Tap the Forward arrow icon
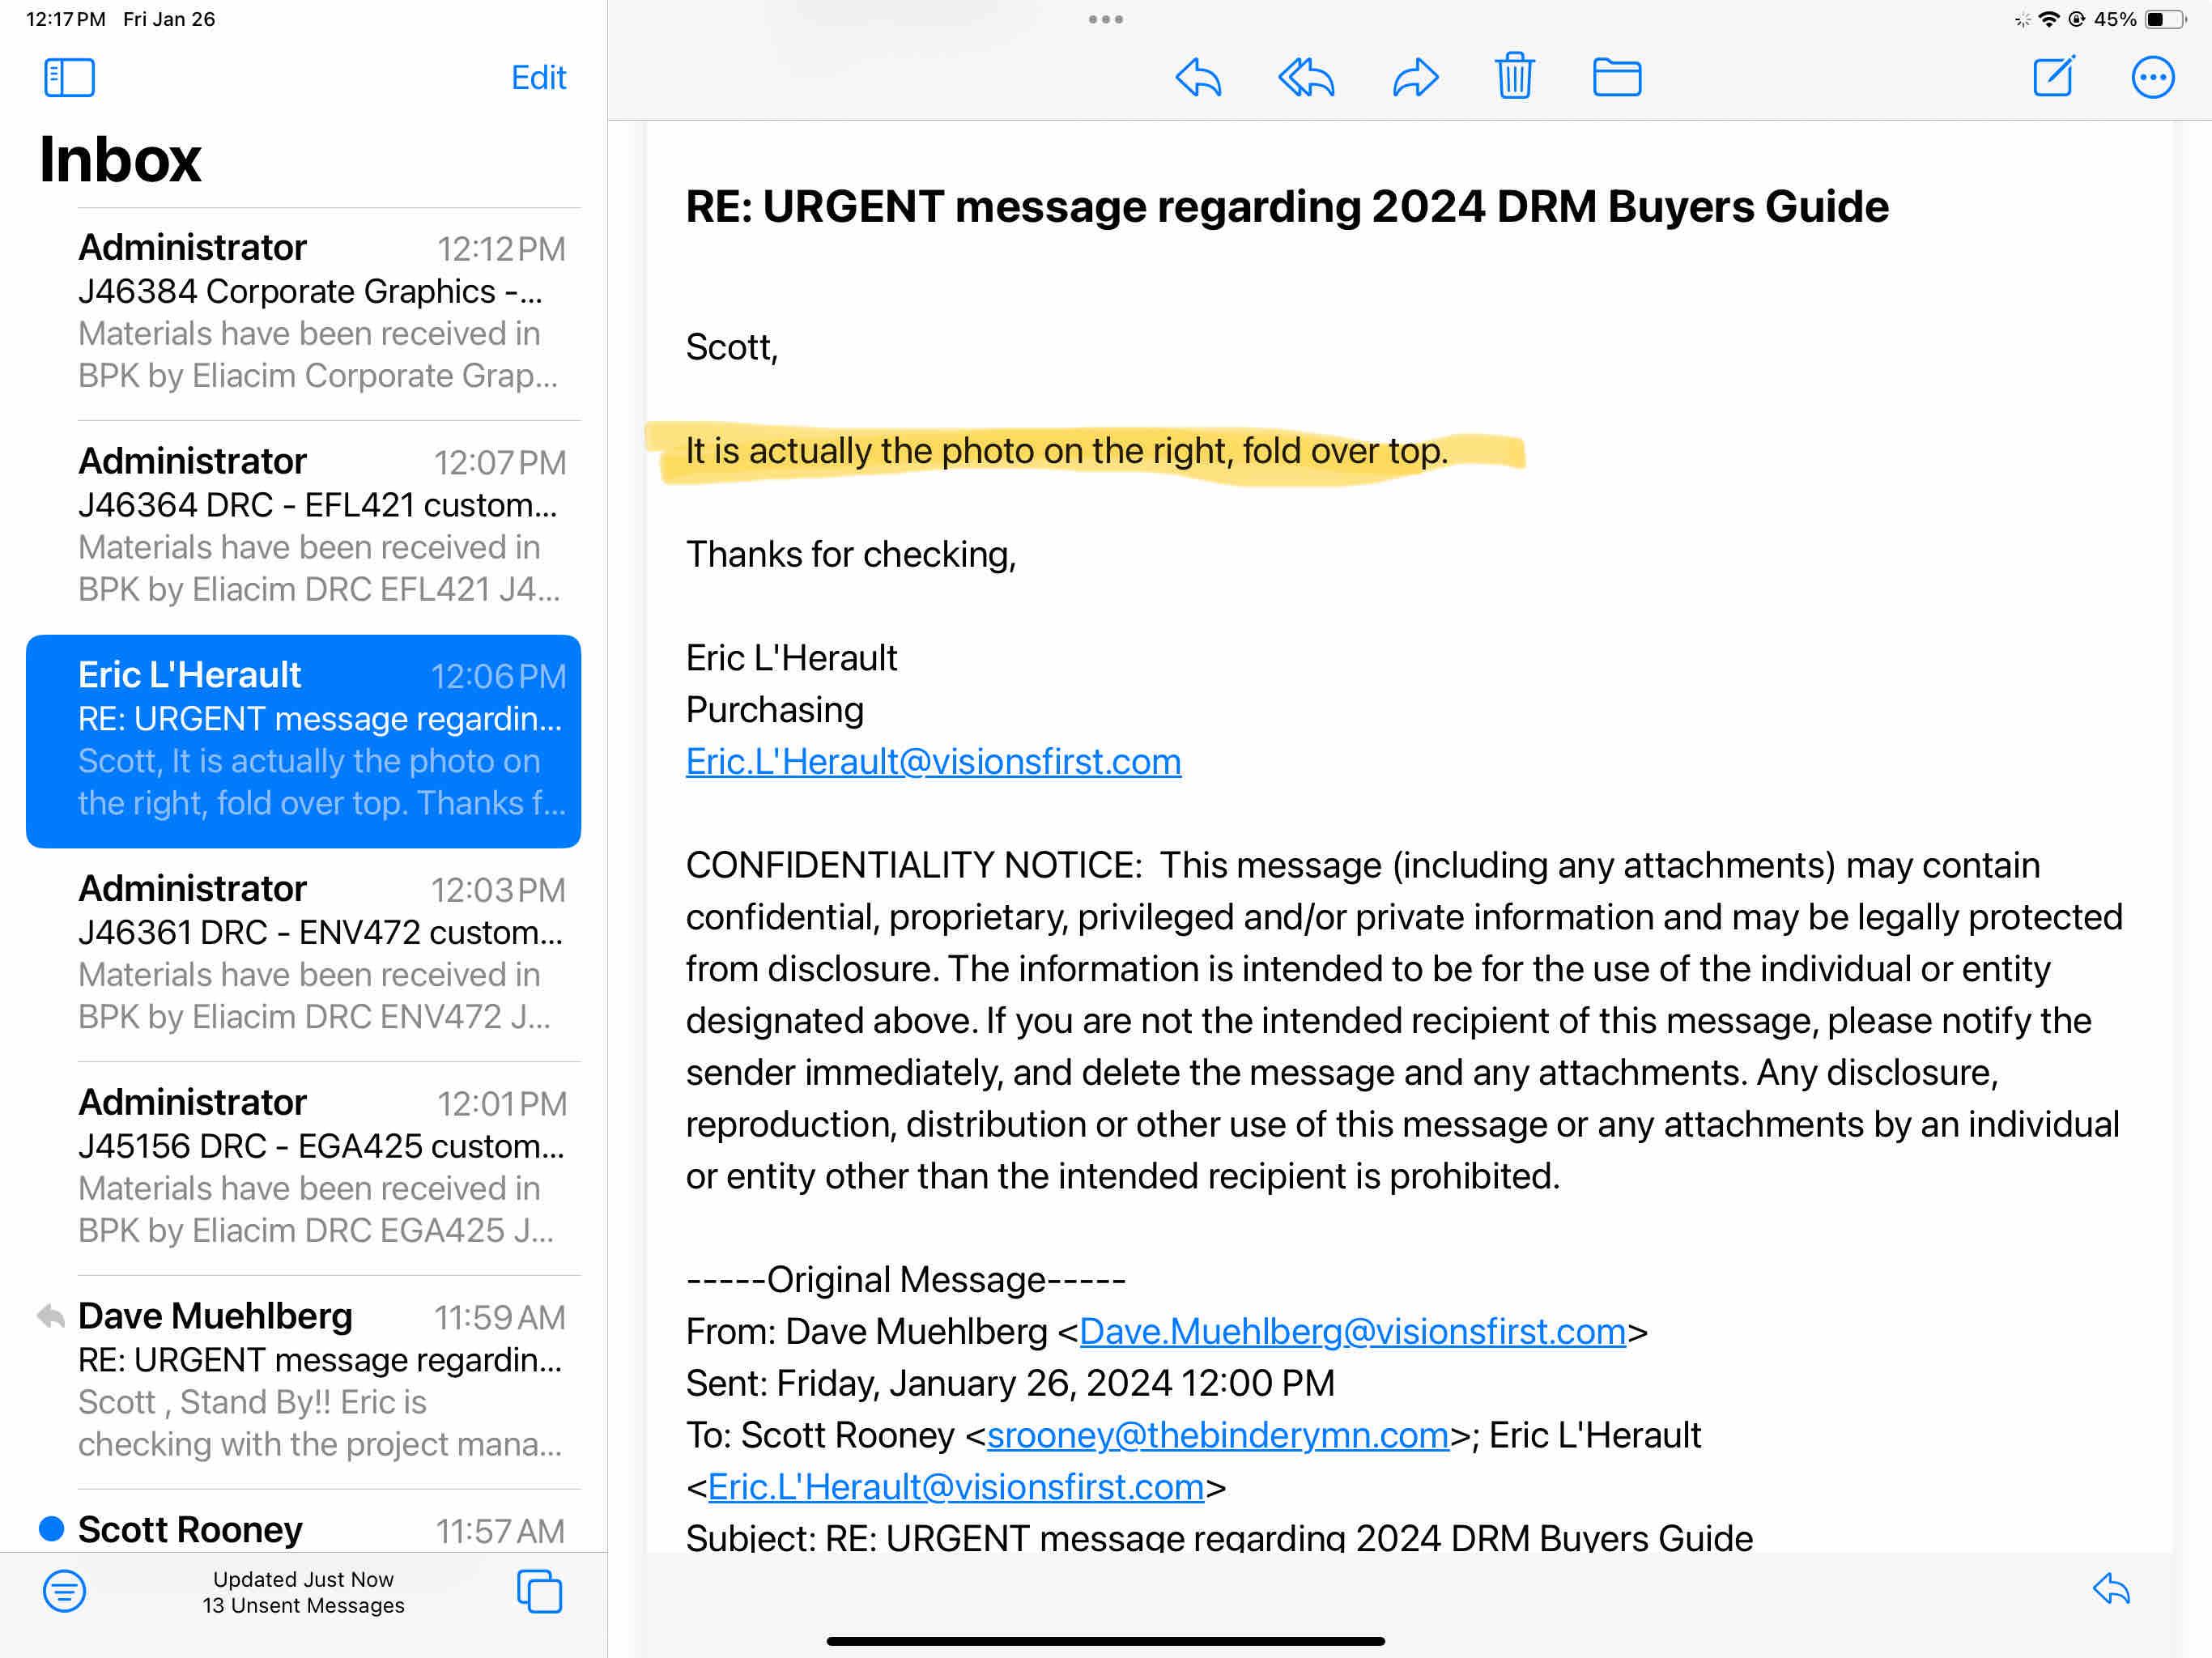 pyautogui.click(x=1415, y=77)
